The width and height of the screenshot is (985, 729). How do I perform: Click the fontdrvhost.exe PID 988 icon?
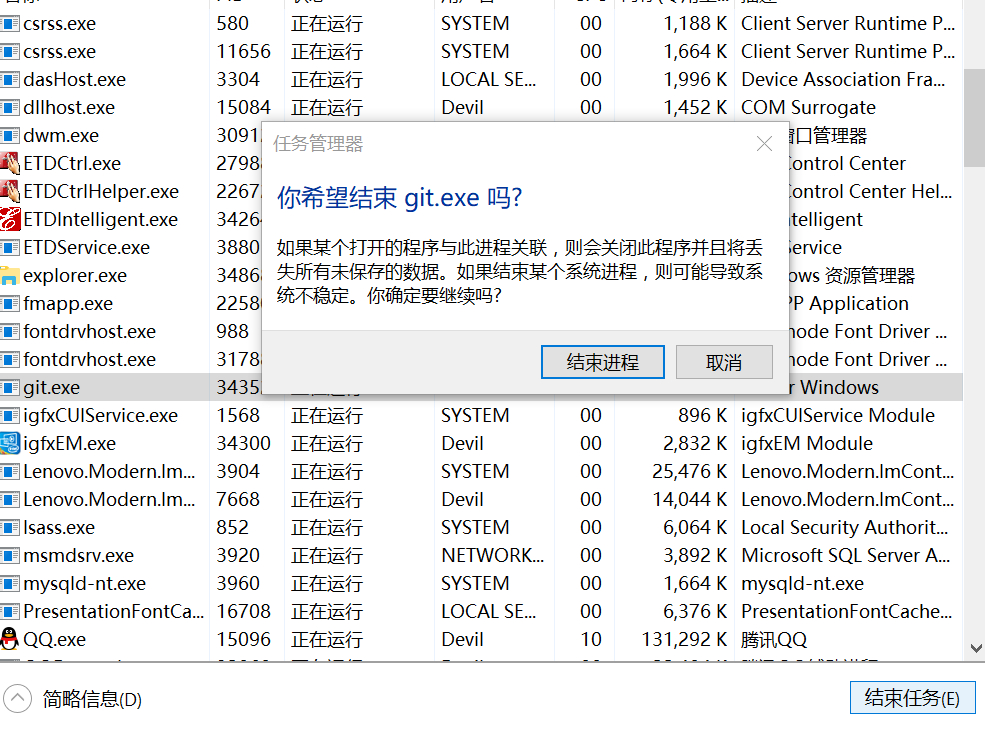click(10, 331)
